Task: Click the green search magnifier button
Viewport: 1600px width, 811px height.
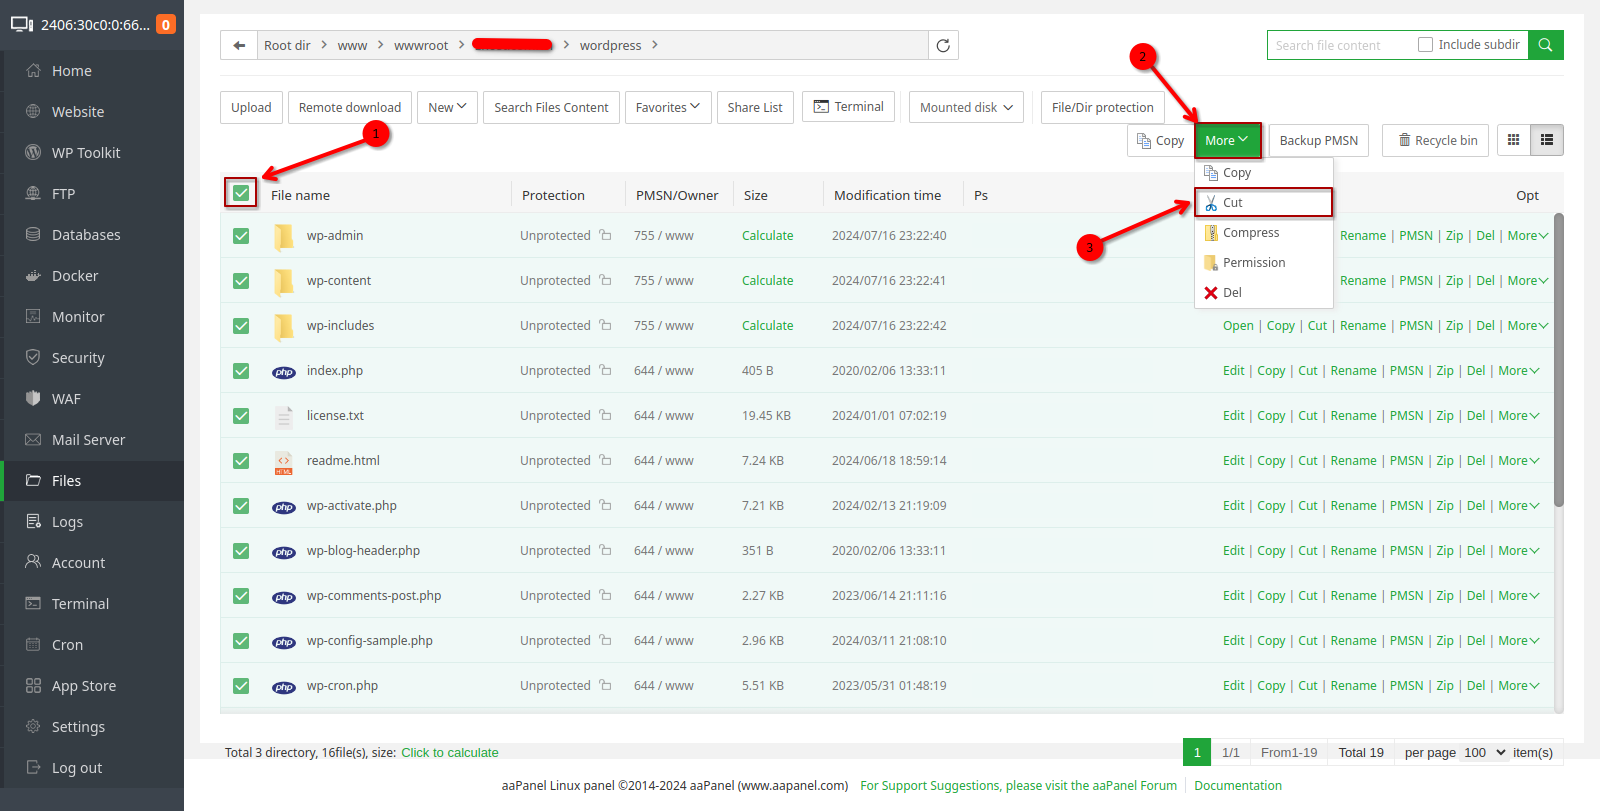Action: click(1545, 45)
